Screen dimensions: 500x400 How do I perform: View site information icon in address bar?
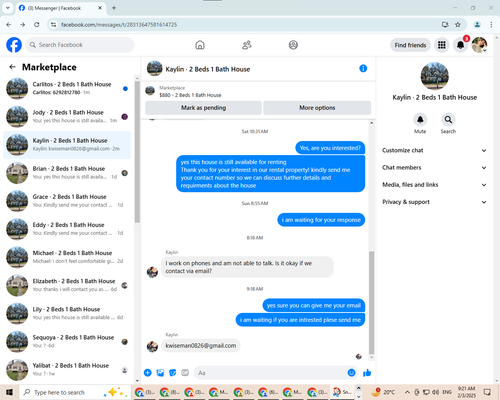pos(53,24)
